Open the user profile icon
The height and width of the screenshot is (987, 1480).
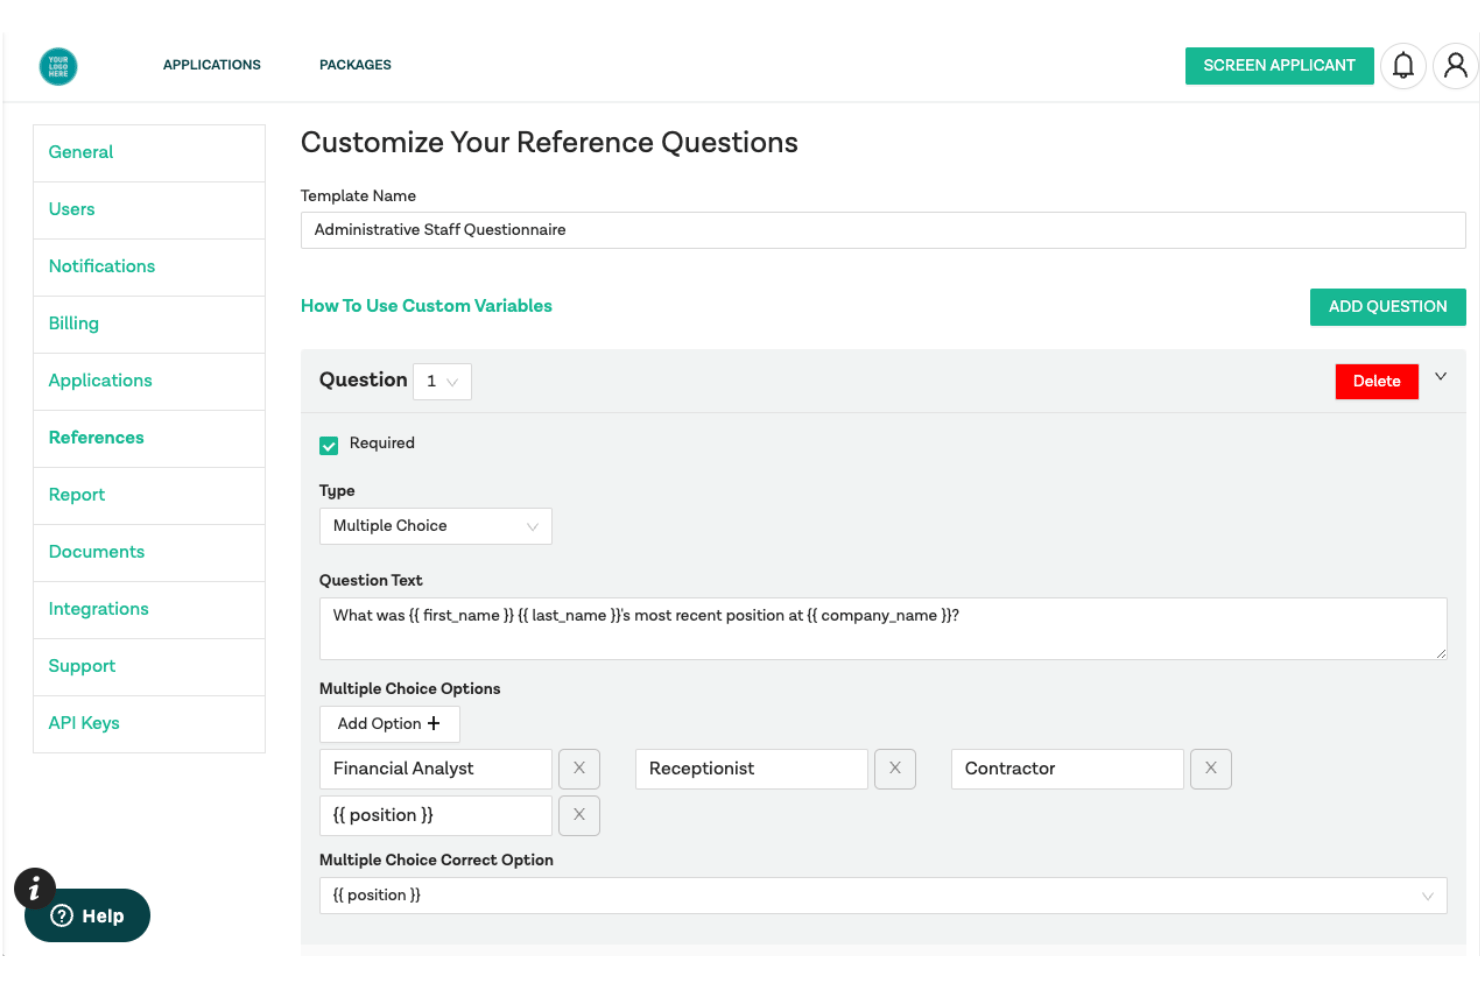click(x=1456, y=66)
